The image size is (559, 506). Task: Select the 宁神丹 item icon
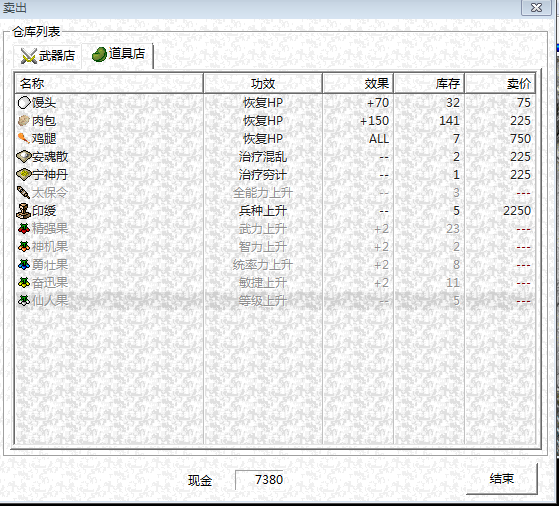click(x=24, y=175)
